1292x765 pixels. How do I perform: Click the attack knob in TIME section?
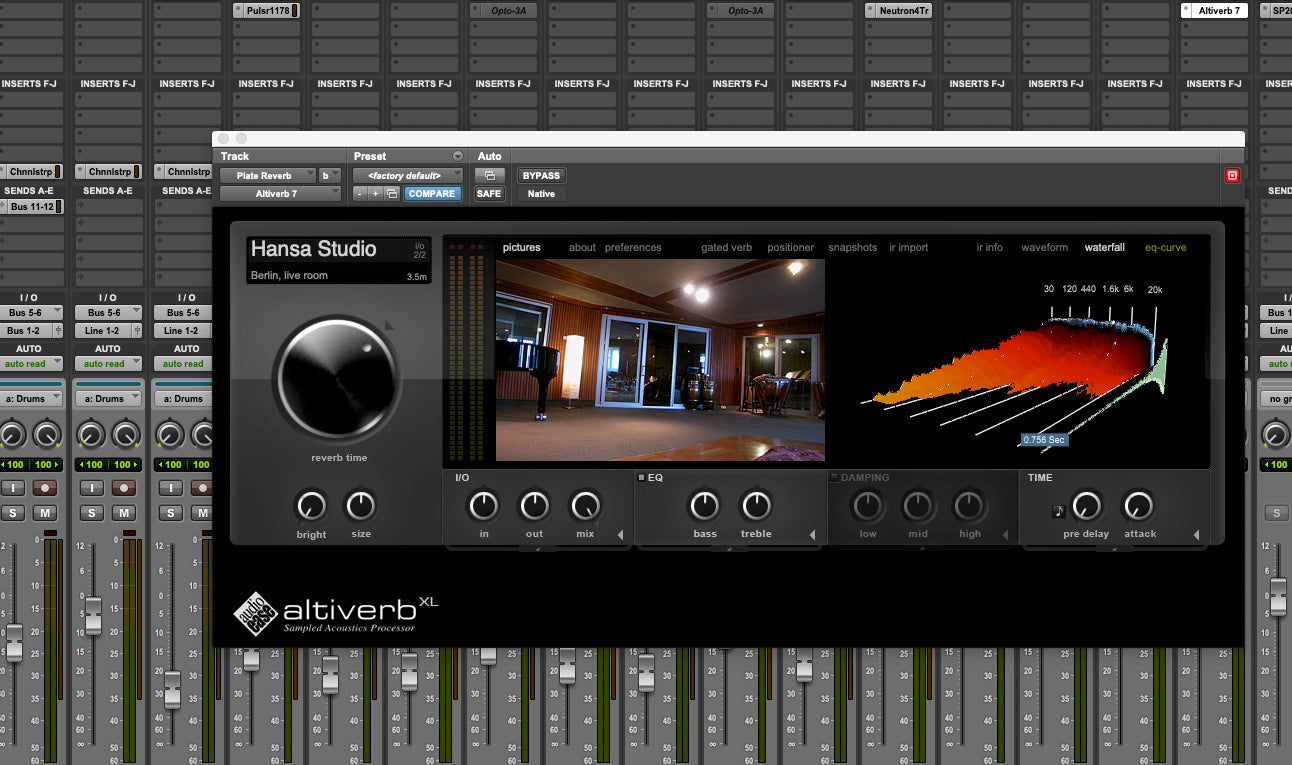tap(1139, 506)
